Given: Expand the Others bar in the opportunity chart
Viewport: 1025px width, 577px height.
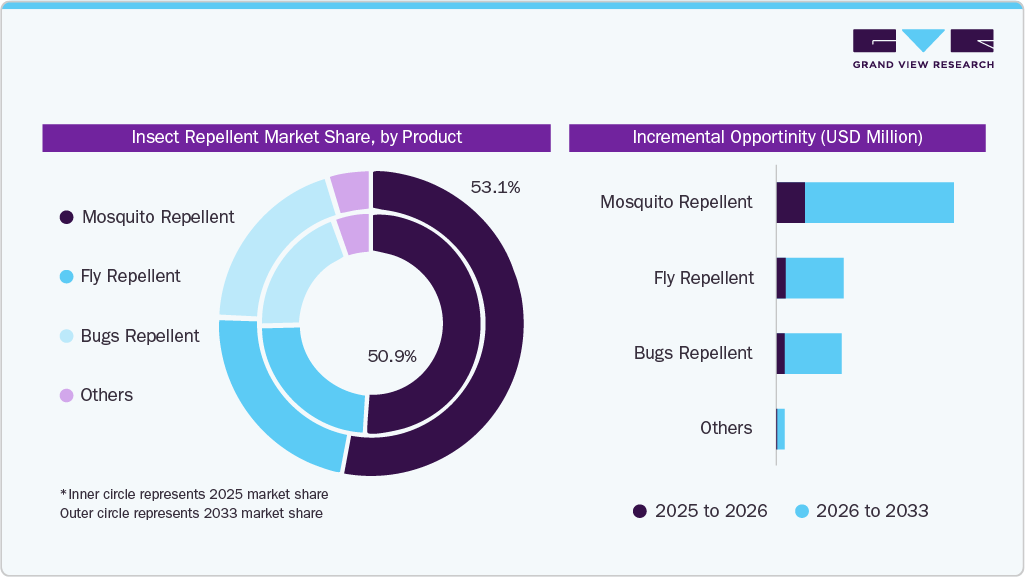Looking at the screenshot, I should (x=781, y=427).
